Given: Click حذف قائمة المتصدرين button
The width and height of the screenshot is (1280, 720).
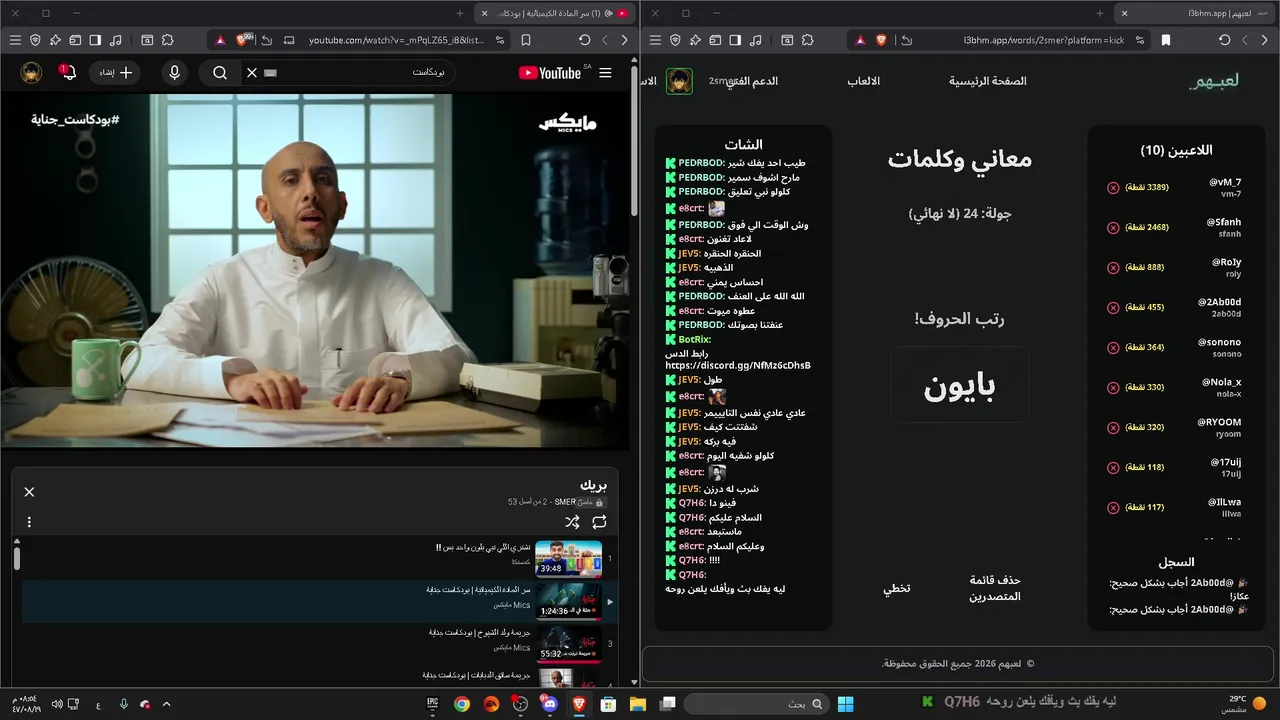Looking at the screenshot, I should [995, 588].
